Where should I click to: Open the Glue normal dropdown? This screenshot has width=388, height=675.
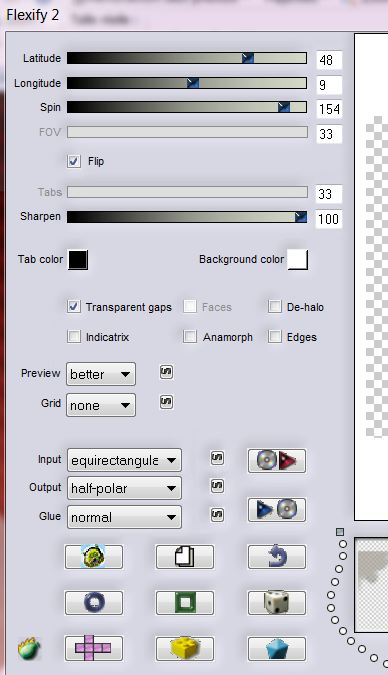click(x=124, y=517)
